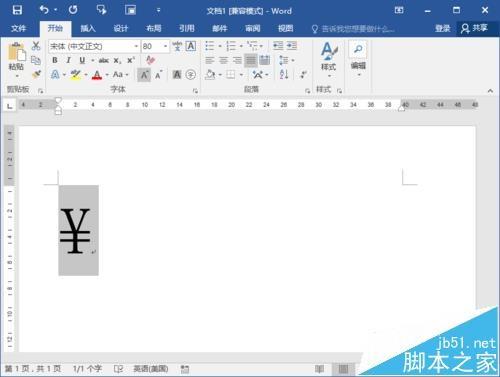Click the Tell Me search box
Viewport: 500px width, 377px height.
click(x=353, y=29)
